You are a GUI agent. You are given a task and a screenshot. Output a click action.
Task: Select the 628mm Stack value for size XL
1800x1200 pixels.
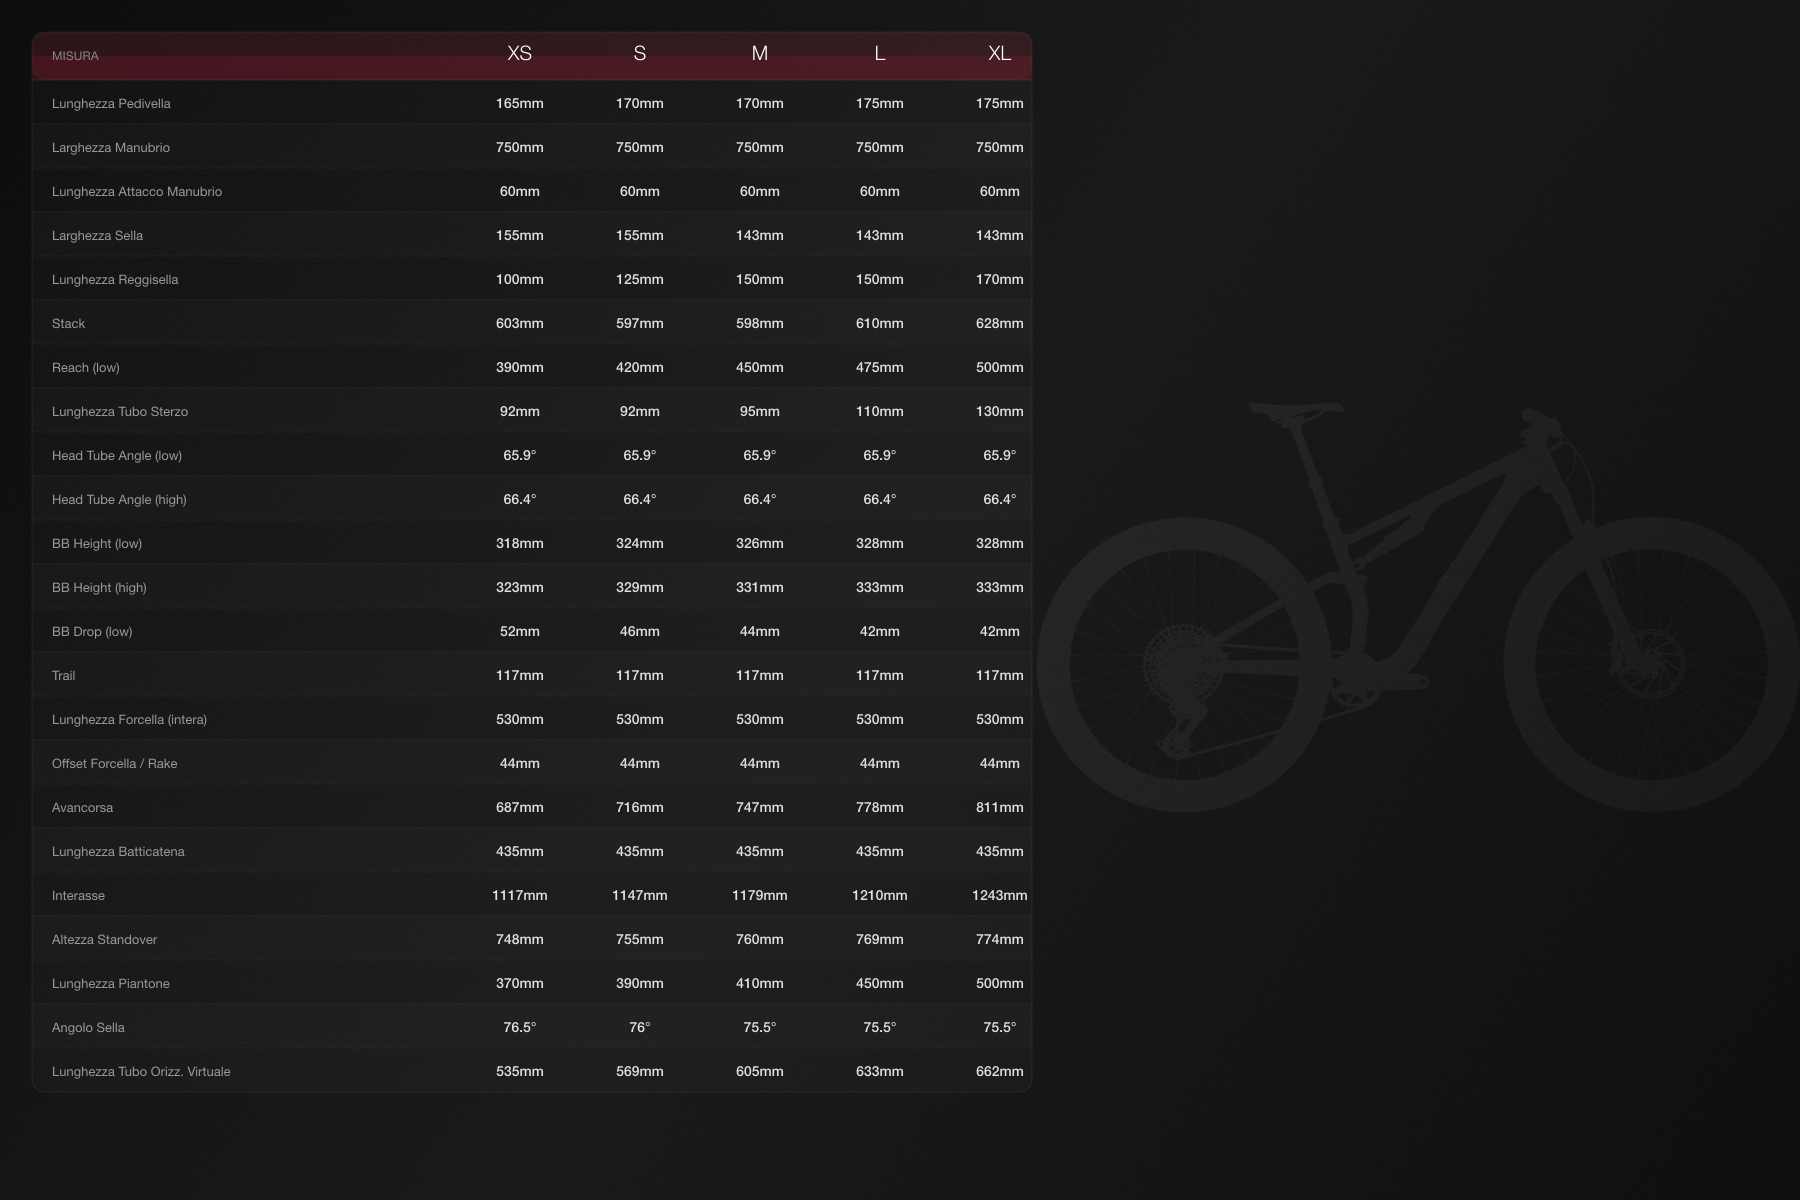[x=999, y=323]
